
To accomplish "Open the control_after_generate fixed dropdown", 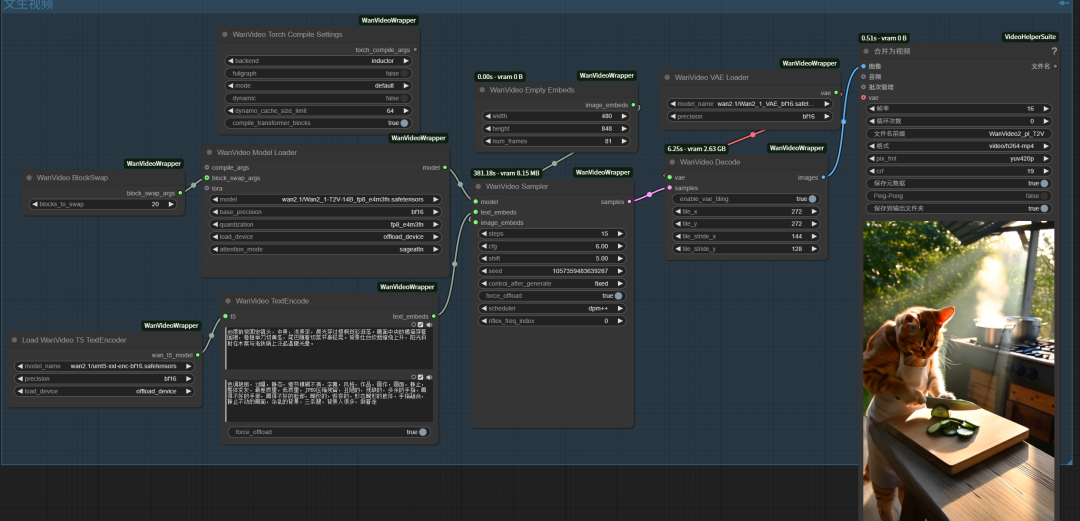I will pyautogui.click(x=552, y=283).
